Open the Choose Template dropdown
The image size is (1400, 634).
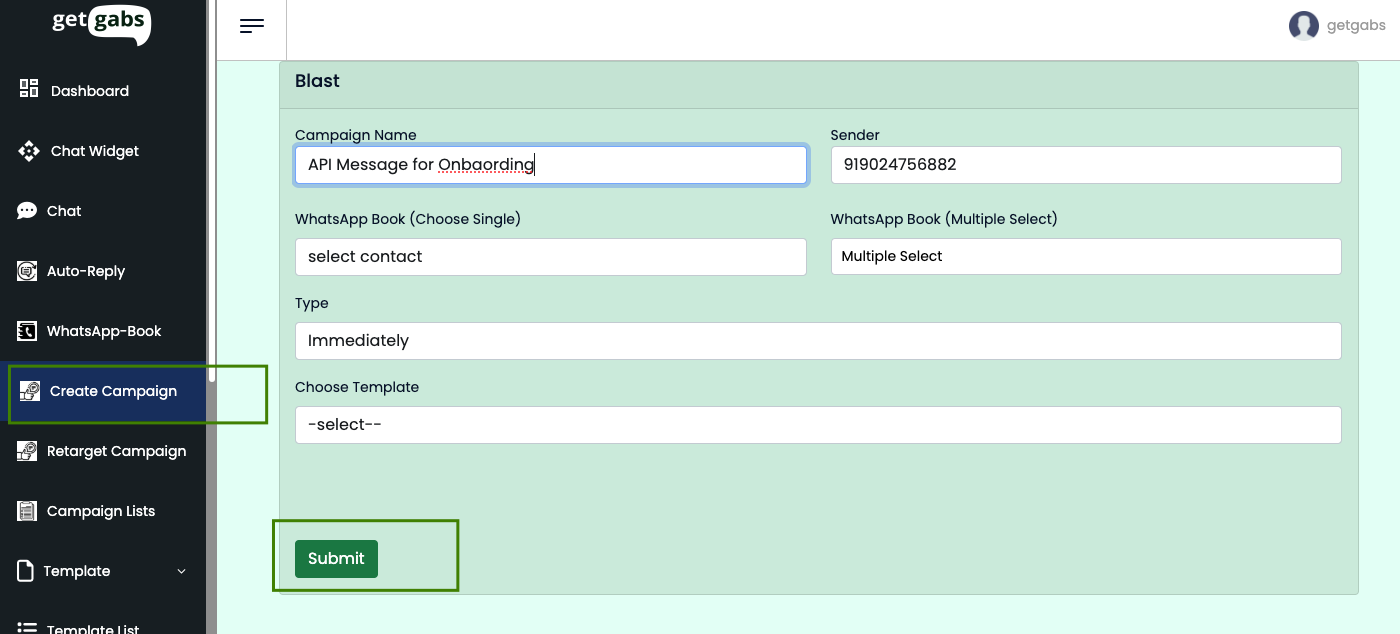(x=816, y=424)
